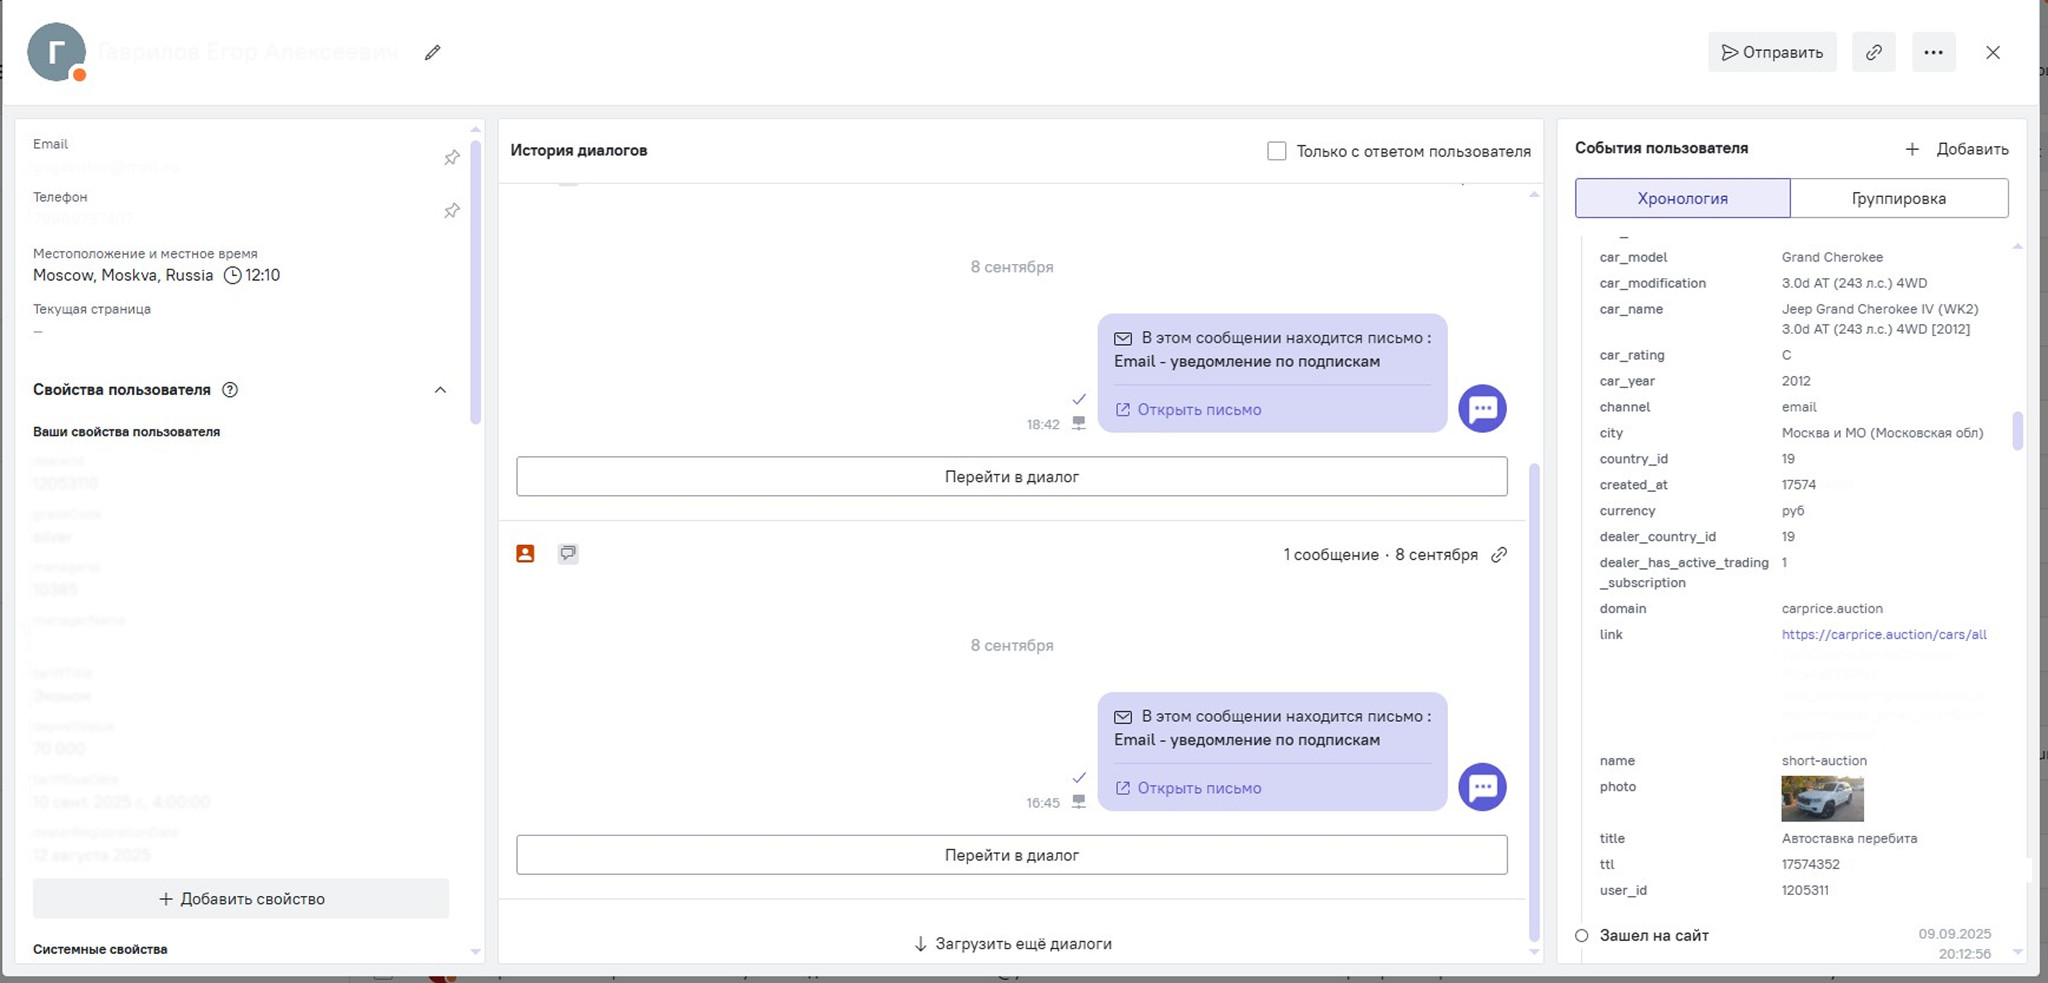
Task: Expand Загрузить ещё диалоги
Action: click(x=1012, y=944)
